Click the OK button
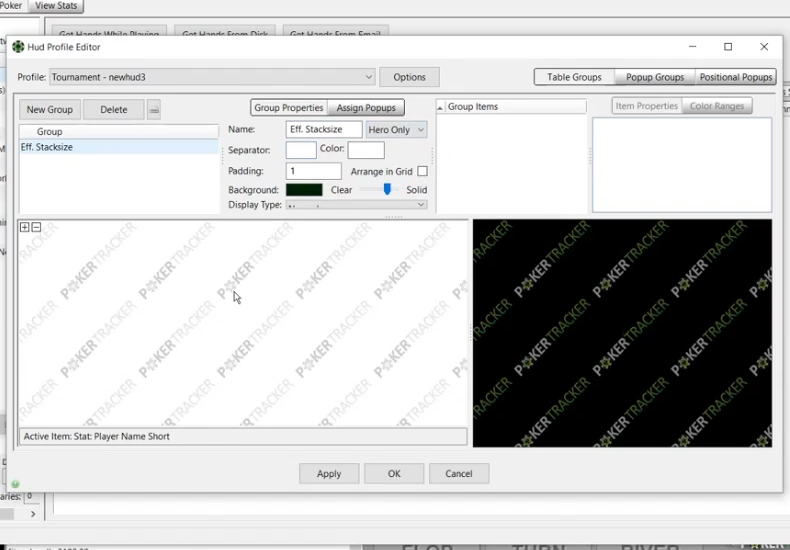The image size is (790, 550). pyautogui.click(x=394, y=473)
